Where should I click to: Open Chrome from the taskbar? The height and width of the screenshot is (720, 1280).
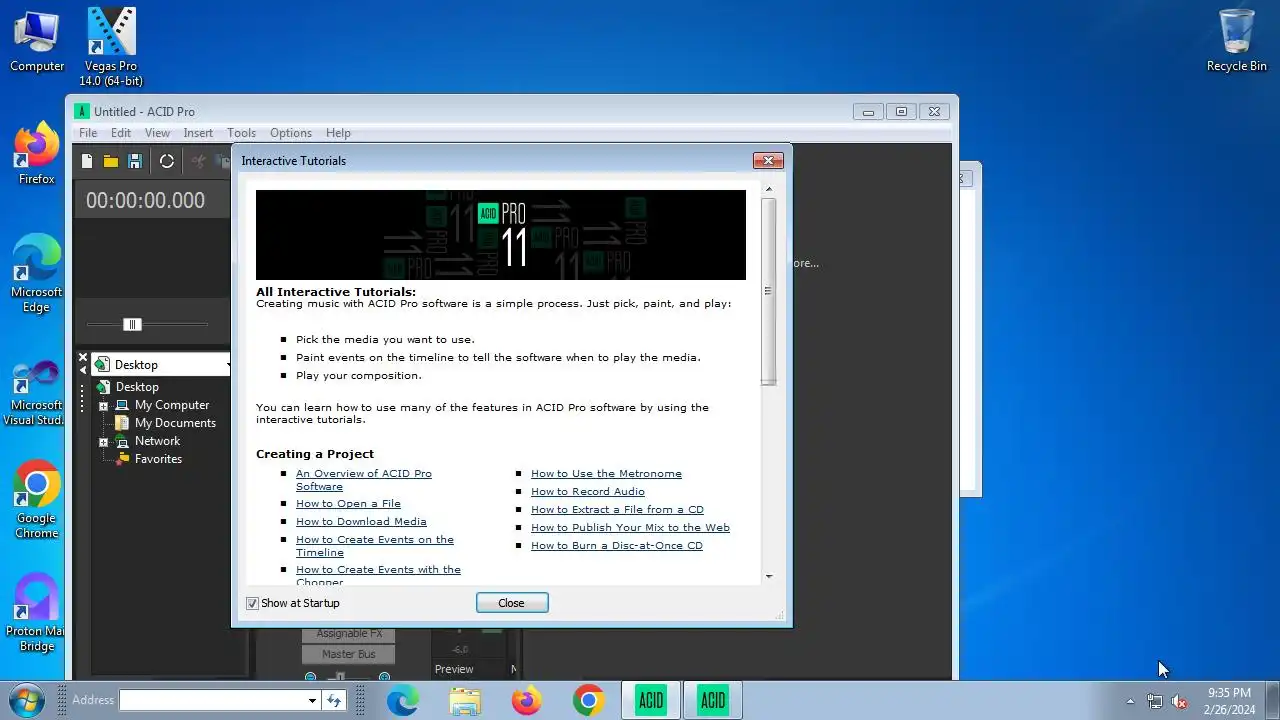[x=589, y=701]
